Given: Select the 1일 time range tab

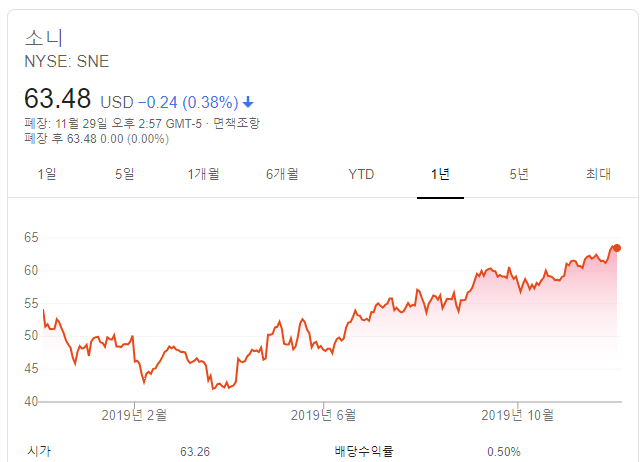Looking at the screenshot, I should (x=47, y=174).
